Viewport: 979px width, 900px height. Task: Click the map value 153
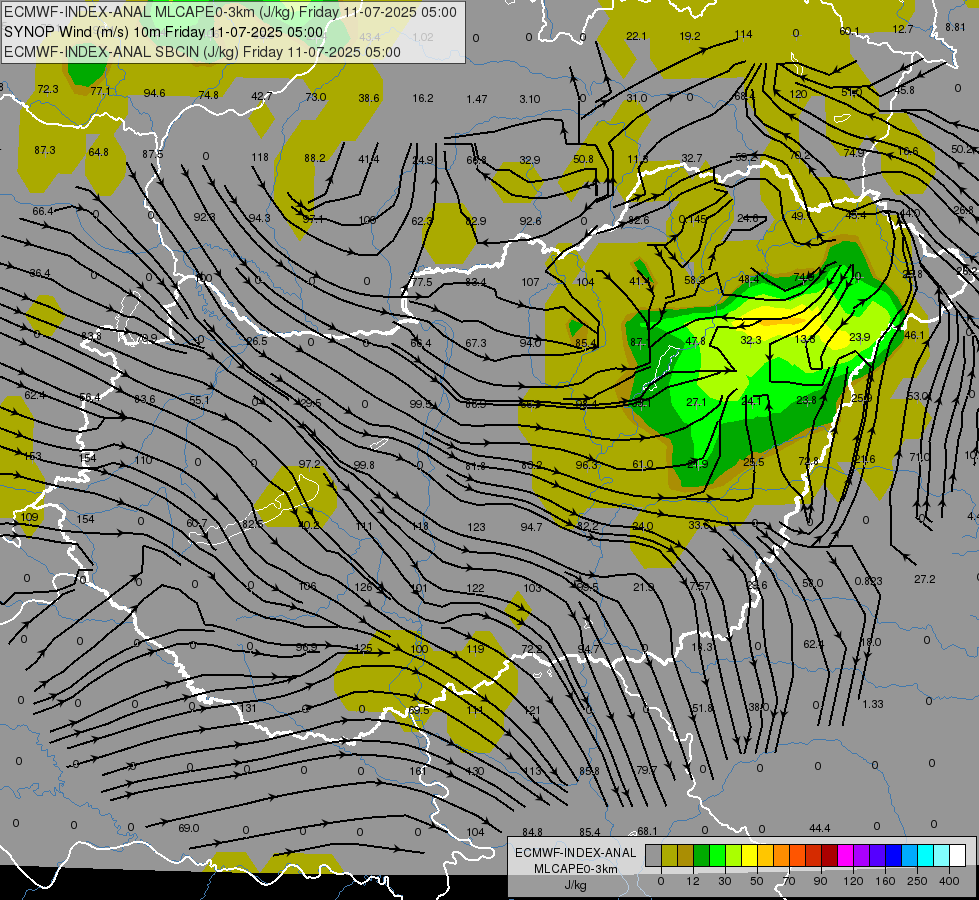click(32, 456)
